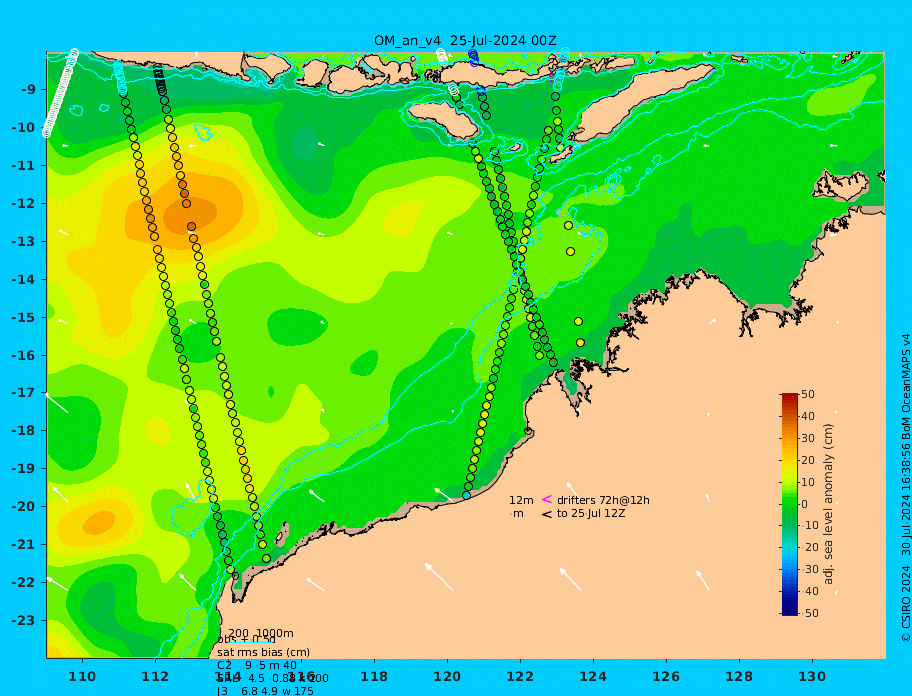Screen dimensions: 912x696
Task: Click latitude axis label '-15'
Action: point(24,317)
